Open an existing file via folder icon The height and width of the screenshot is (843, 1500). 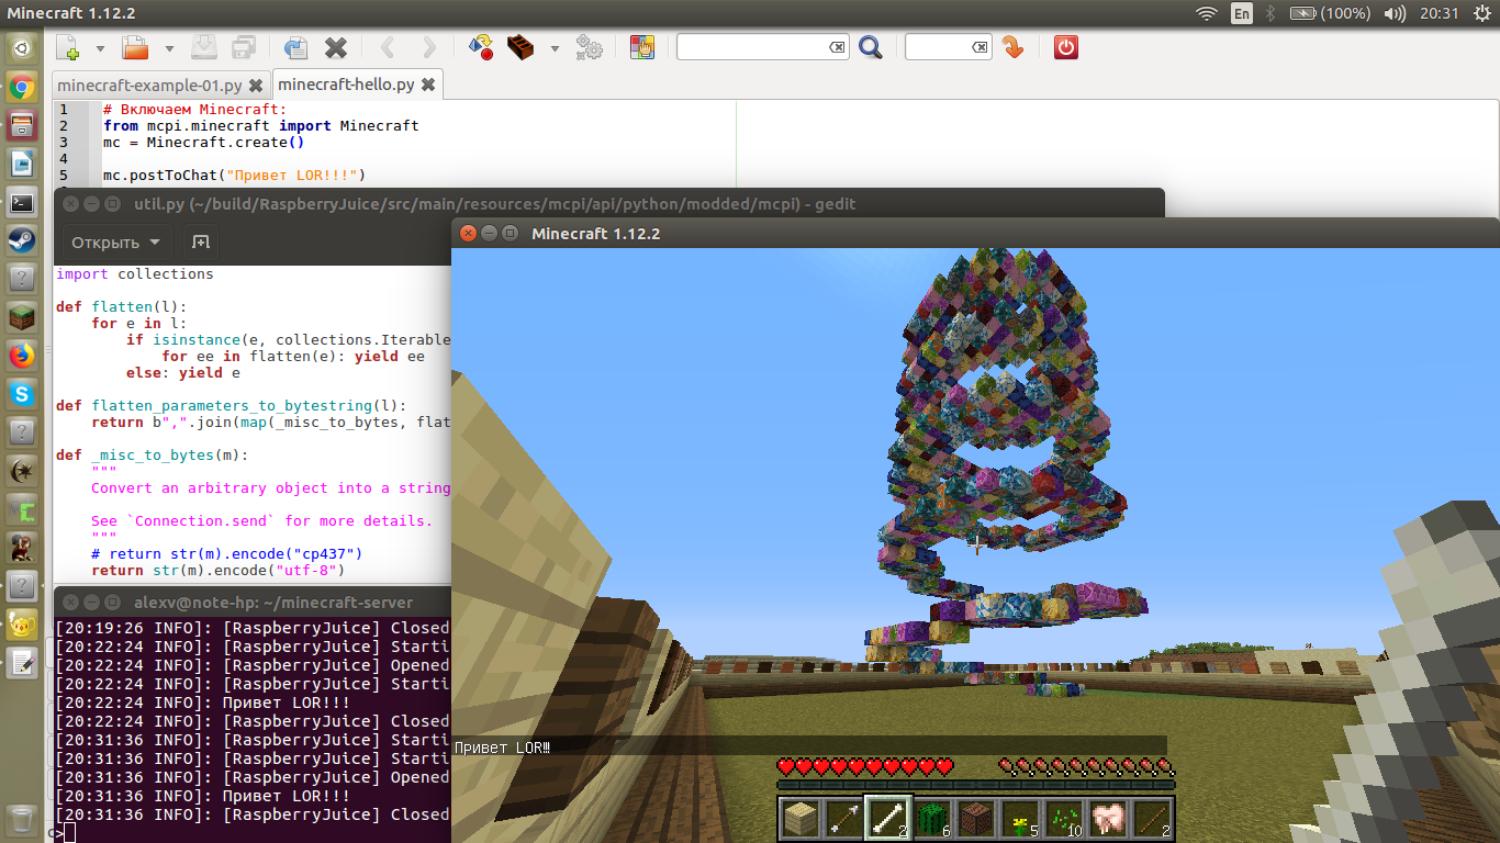[x=135, y=47]
